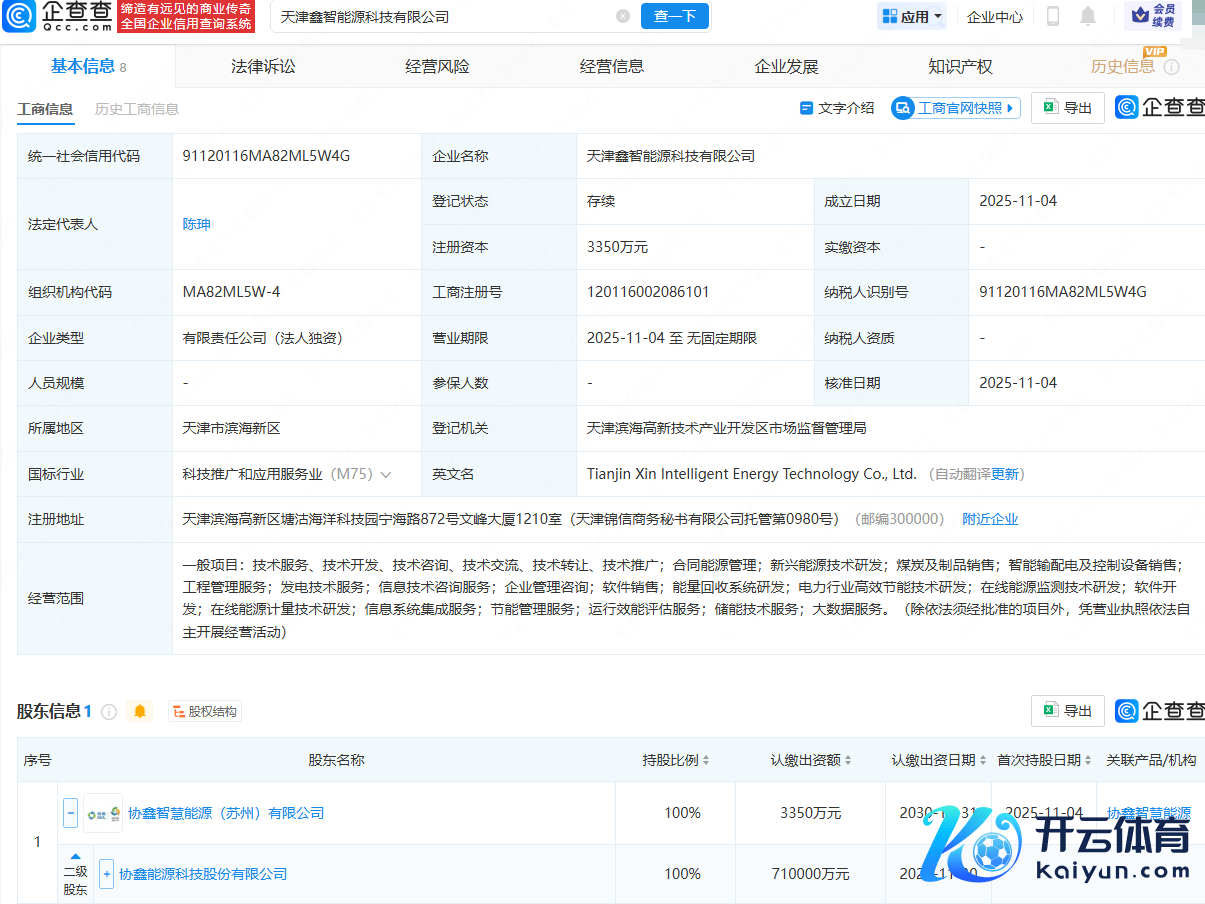
Task: Expand the 国标行业 chevron dropdown
Action: (386, 474)
